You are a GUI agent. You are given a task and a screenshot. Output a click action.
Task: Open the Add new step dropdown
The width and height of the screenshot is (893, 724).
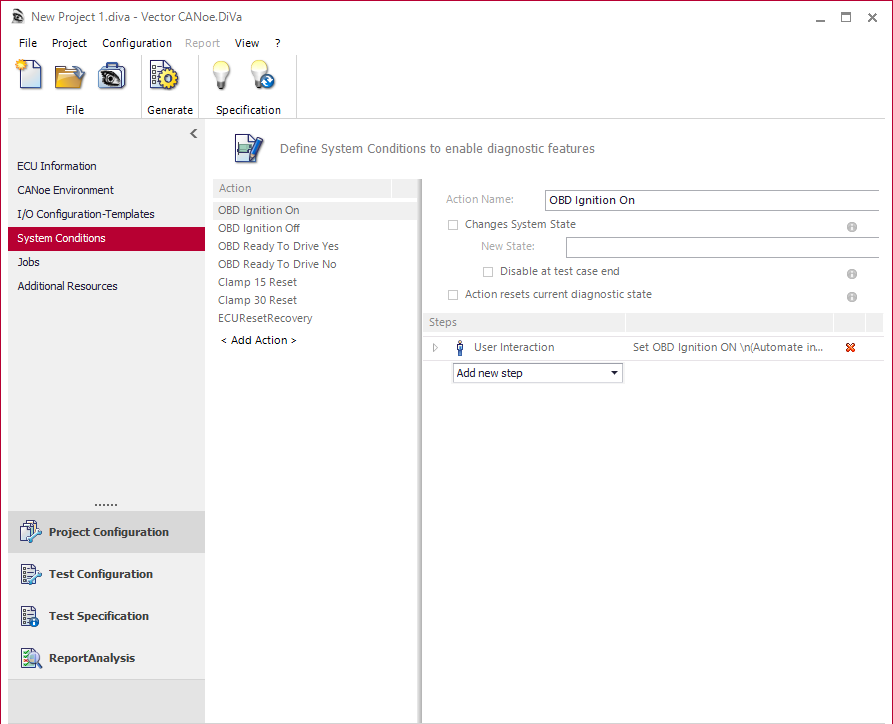(538, 373)
